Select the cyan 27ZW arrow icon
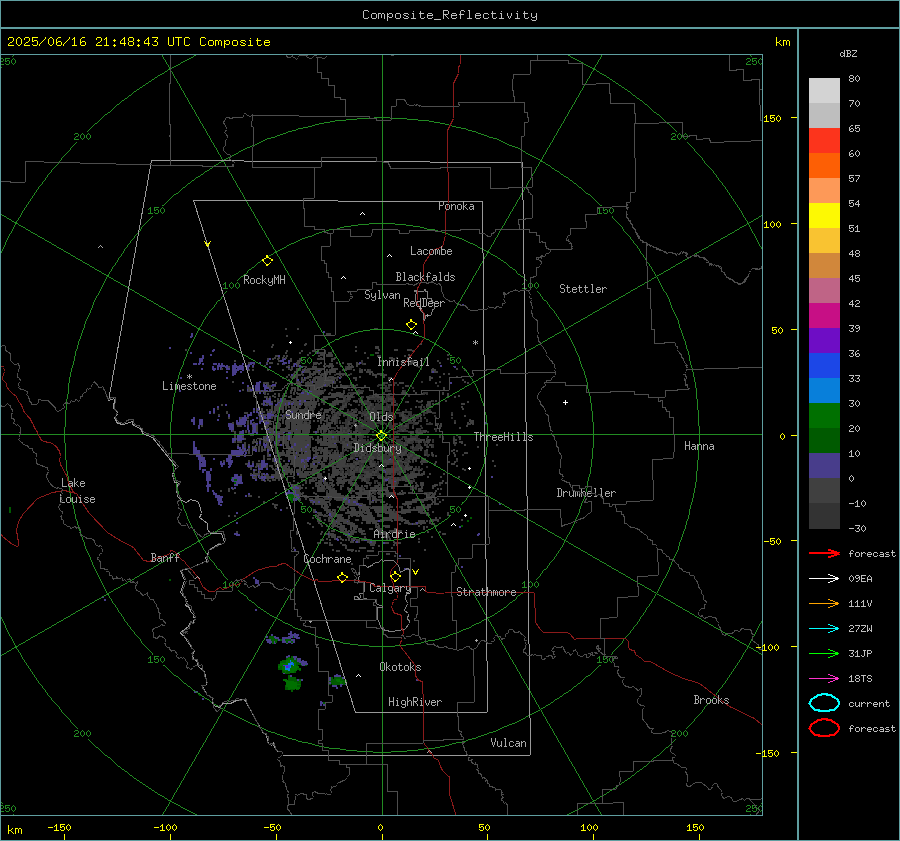This screenshot has height=841, width=900. pos(824,629)
